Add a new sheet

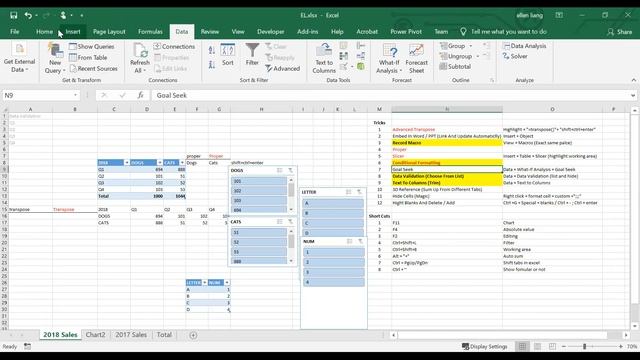pos(193,335)
